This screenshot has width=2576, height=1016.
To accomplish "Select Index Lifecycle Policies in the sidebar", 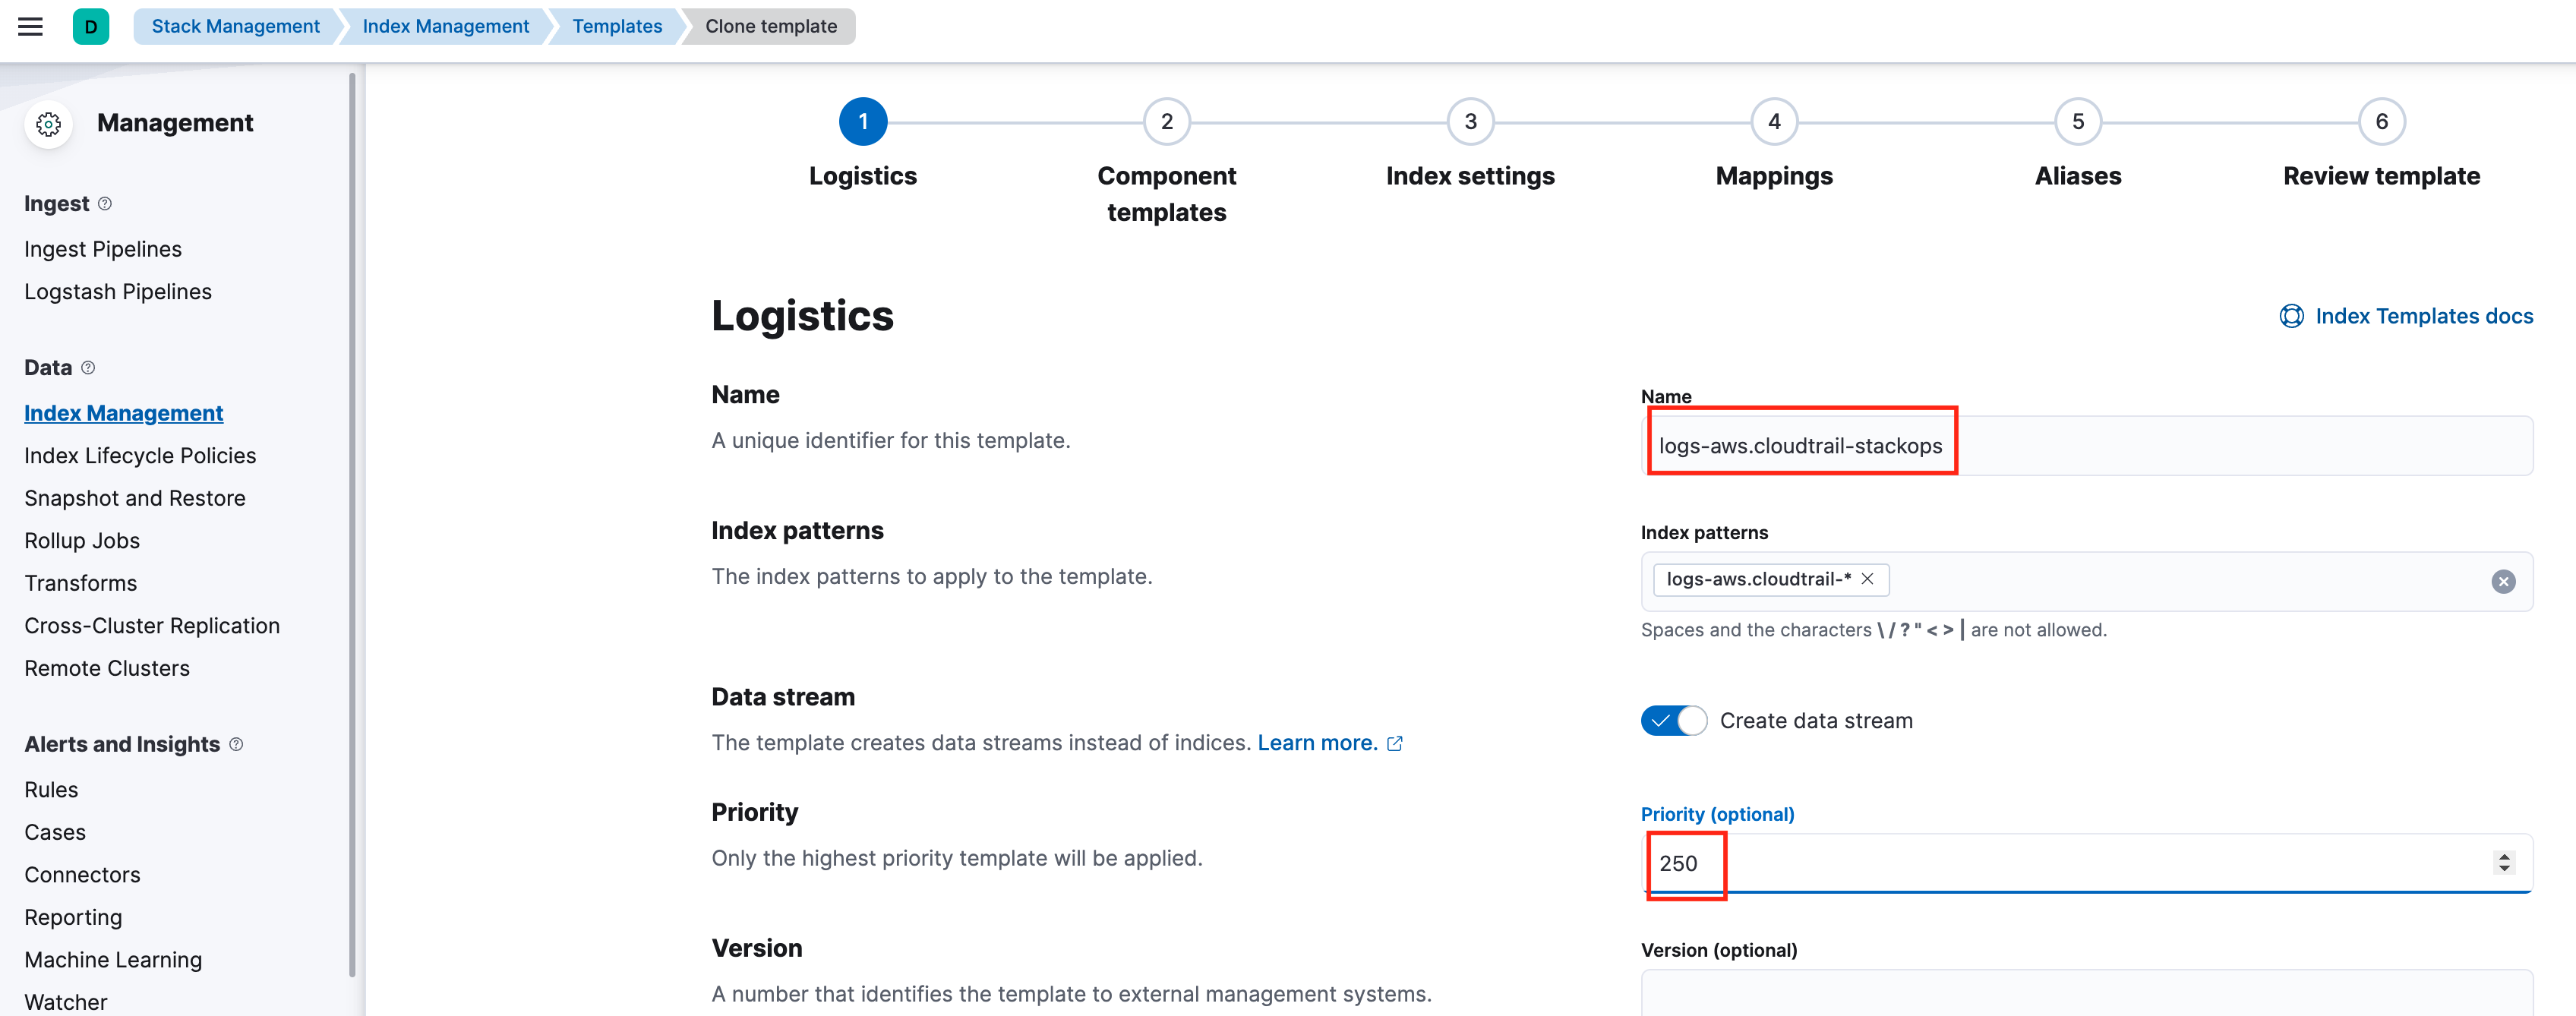I will tap(140, 455).
